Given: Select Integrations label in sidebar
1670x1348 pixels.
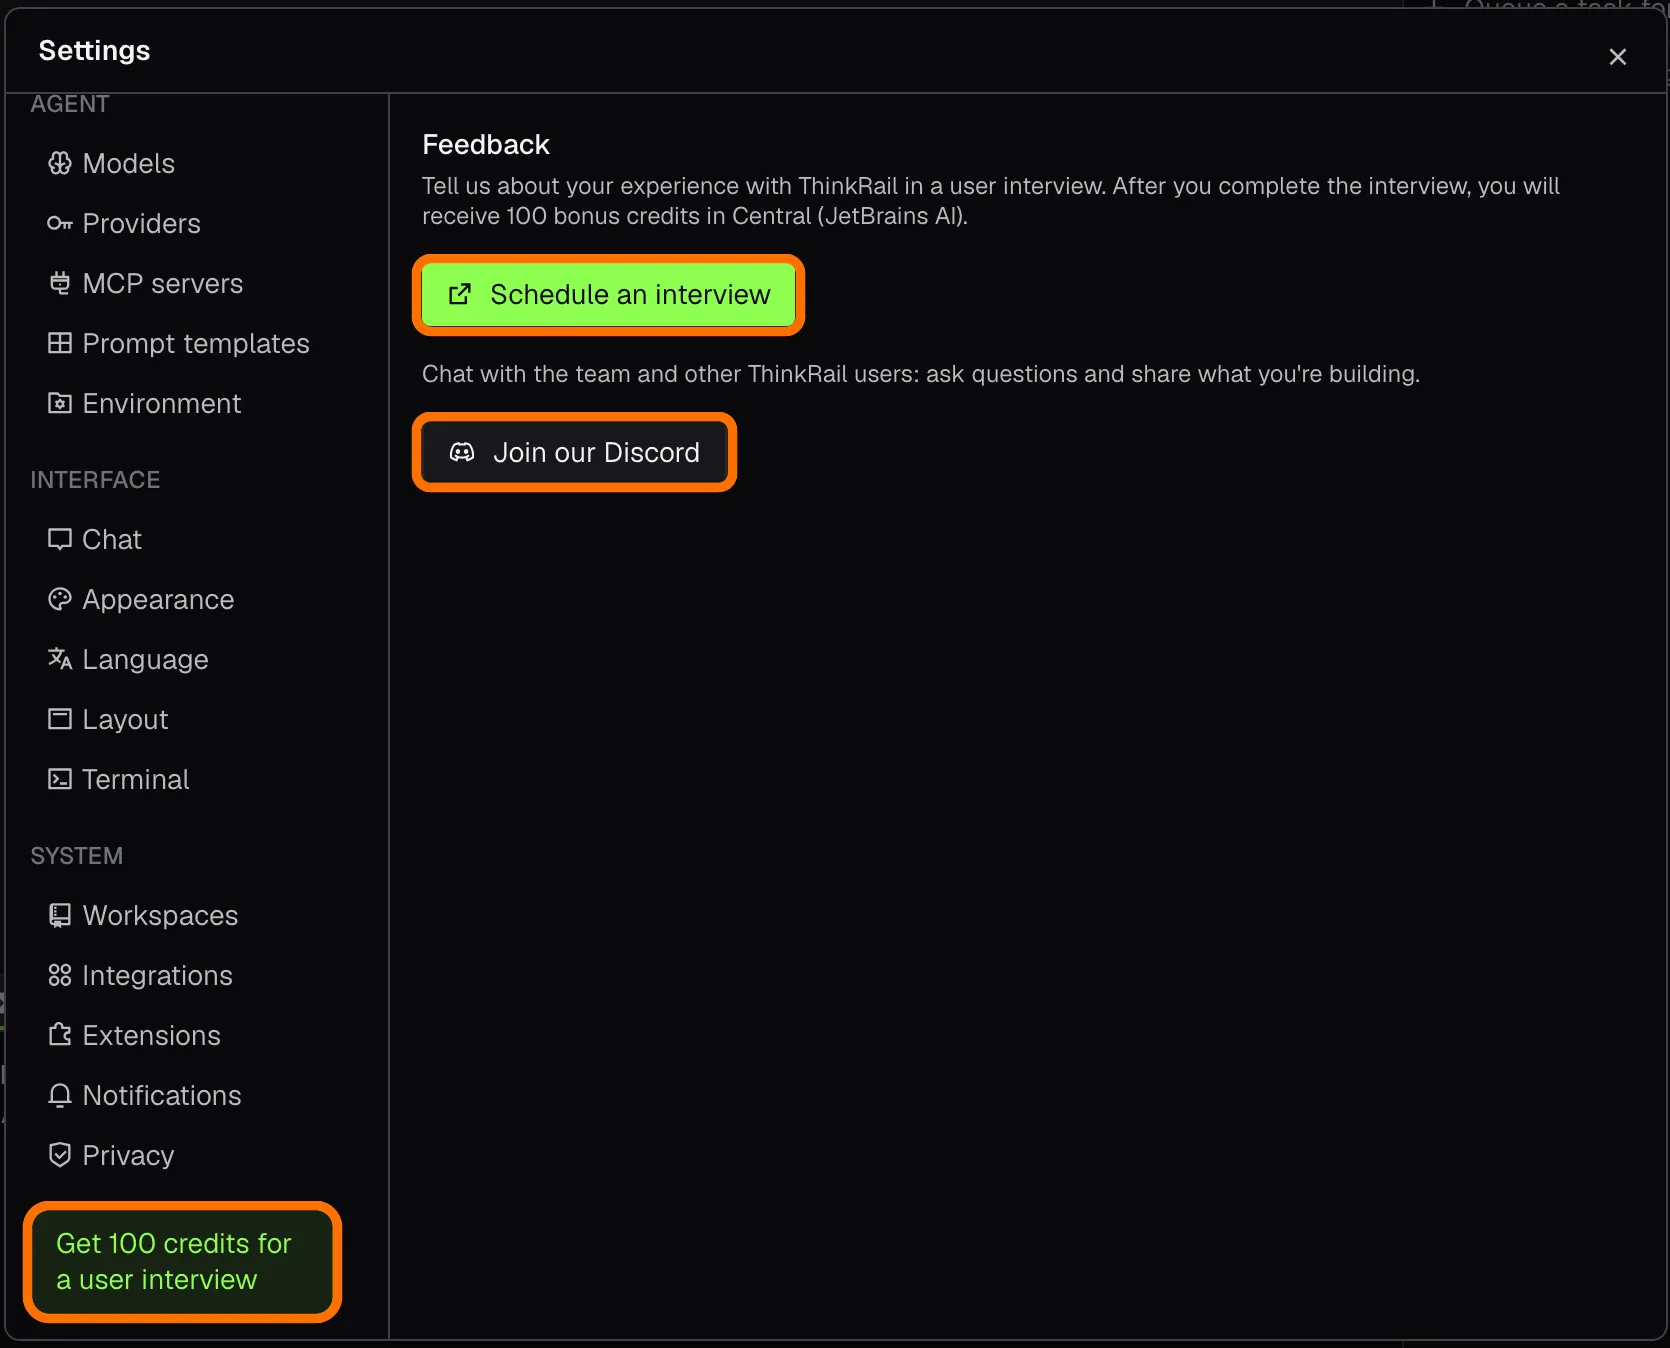Looking at the screenshot, I should [x=157, y=975].
